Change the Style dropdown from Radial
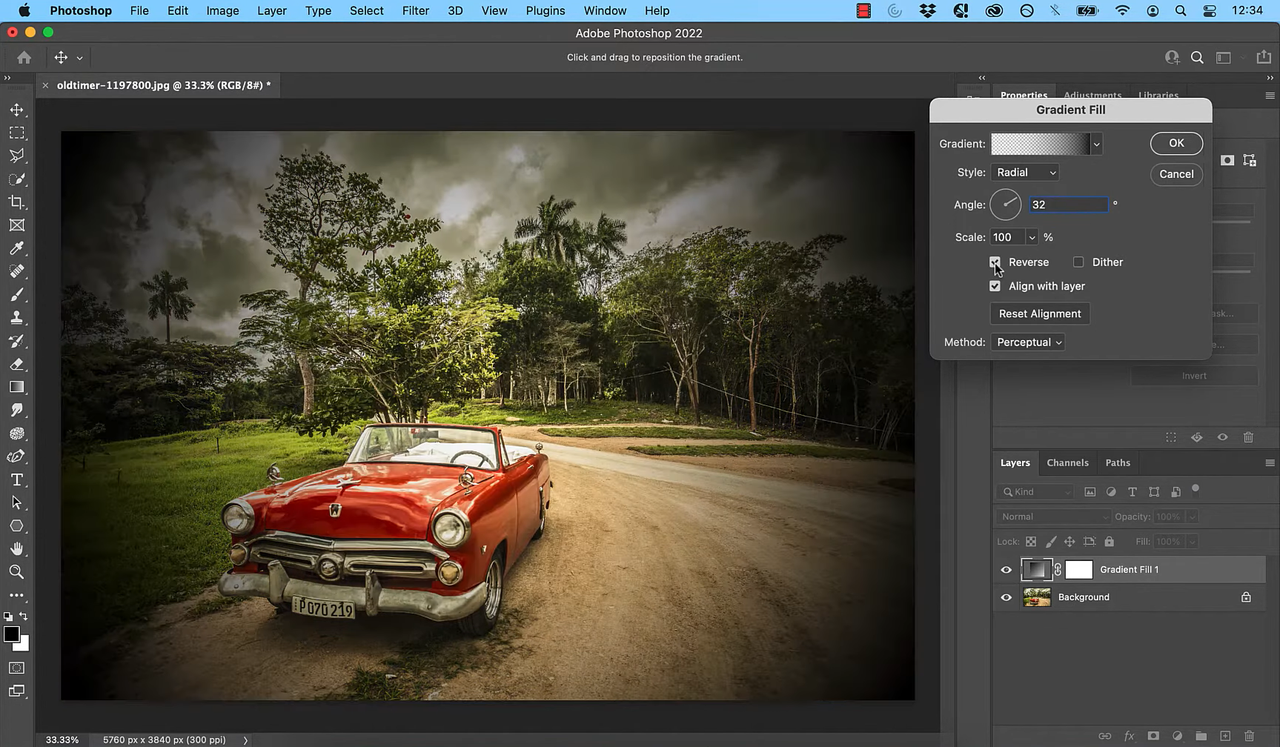1280x747 pixels. pyautogui.click(x=1025, y=172)
